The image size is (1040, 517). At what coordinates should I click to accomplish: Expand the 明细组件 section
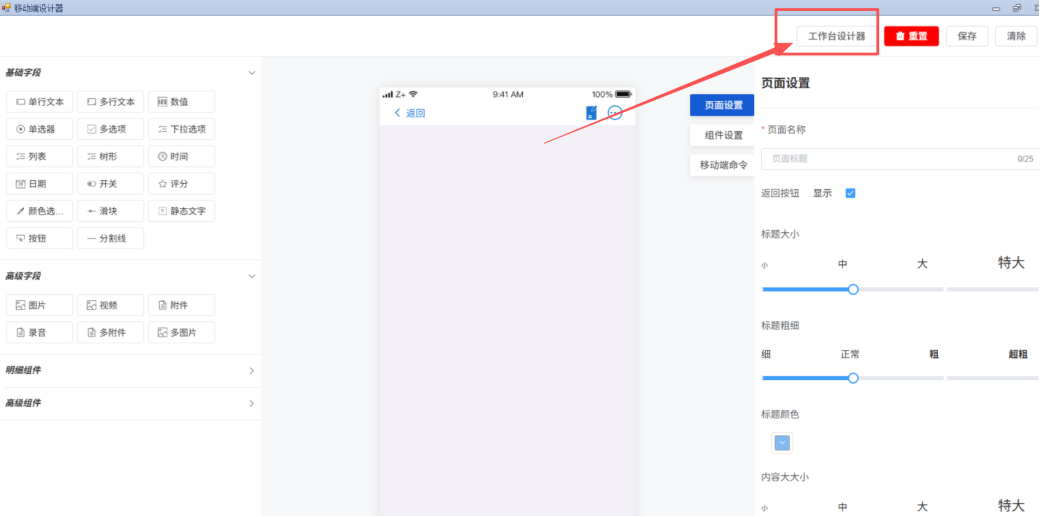coord(251,370)
